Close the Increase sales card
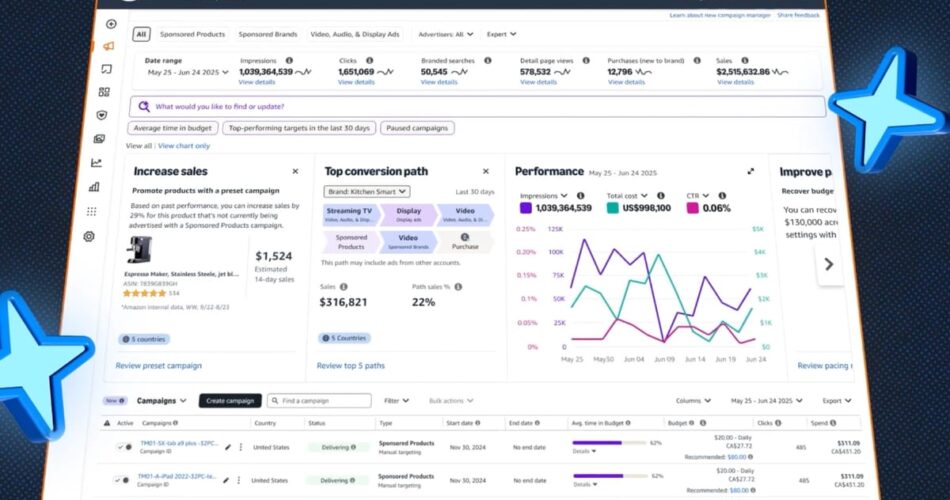Screen dimensions: 950x500 pyautogui.click(x=295, y=171)
